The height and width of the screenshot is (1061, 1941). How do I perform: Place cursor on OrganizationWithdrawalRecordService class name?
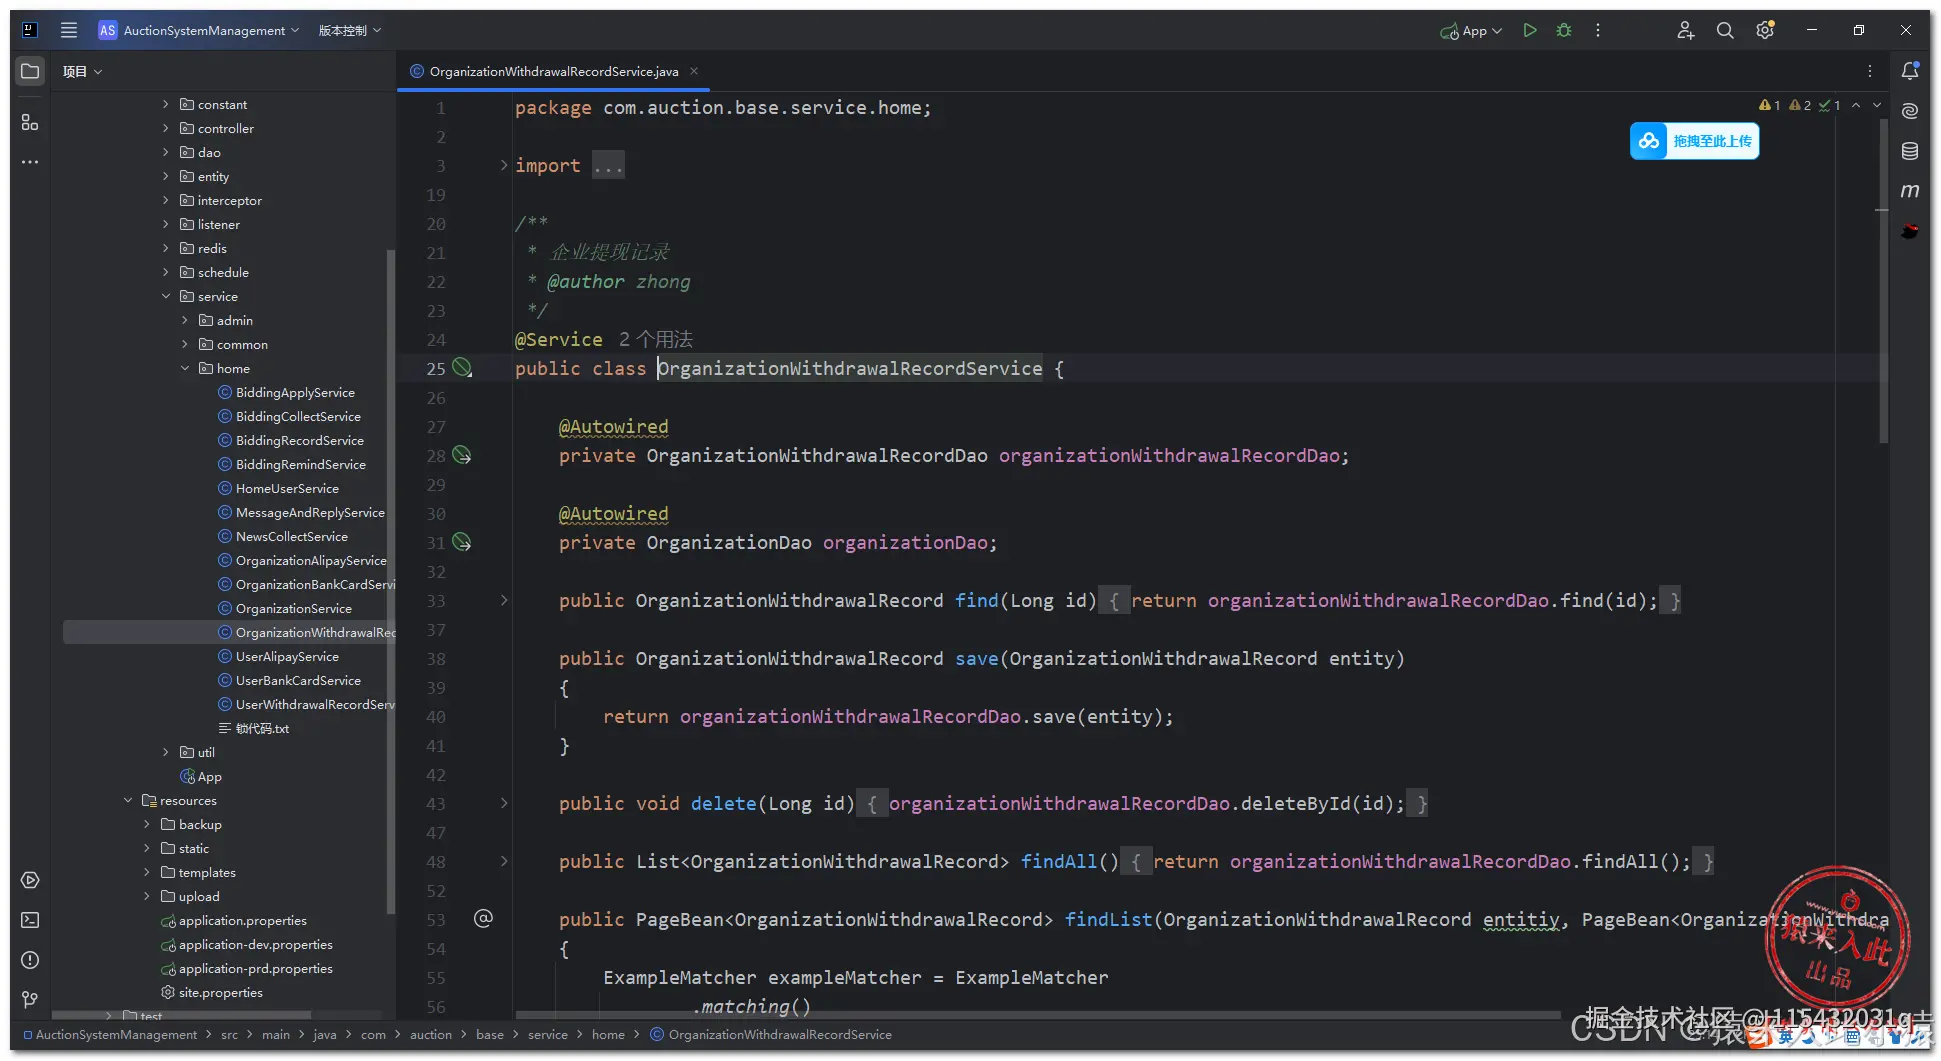tap(849, 368)
